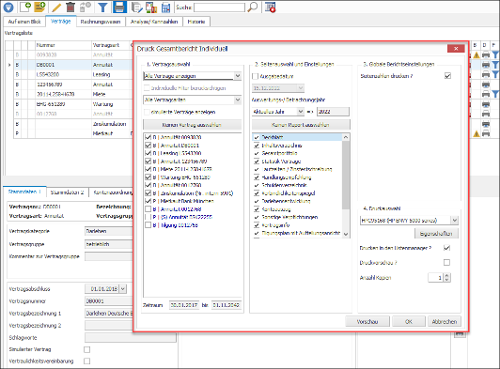
Task: Click the documents-with-pen toolbar icon
Action: (136, 7)
